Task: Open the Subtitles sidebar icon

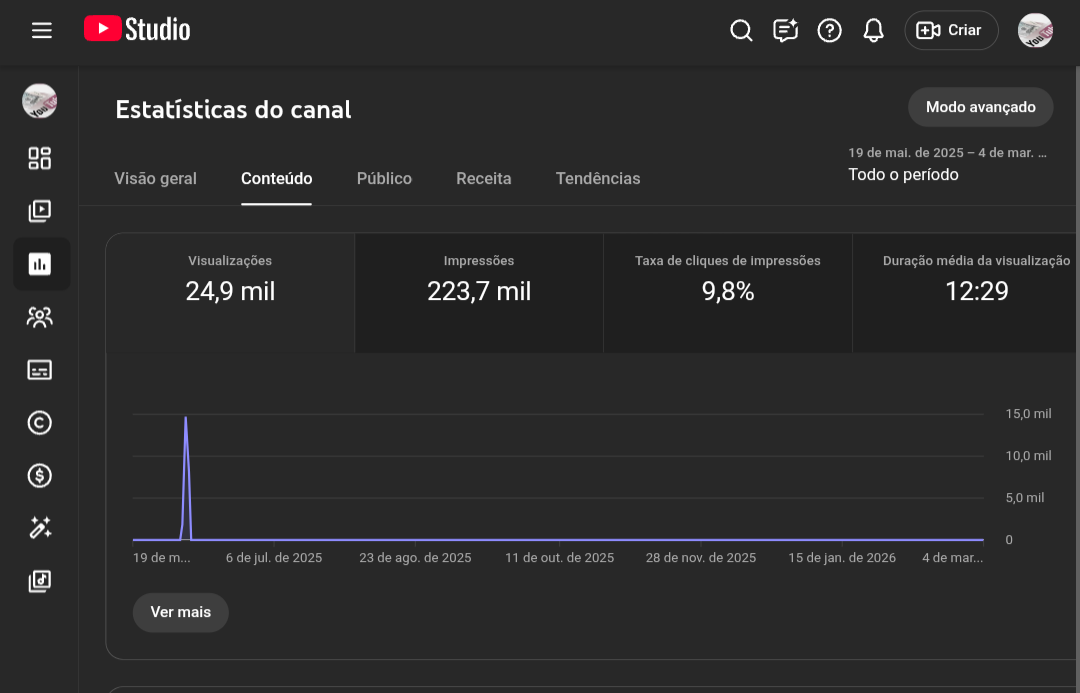Action: [x=39, y=370]
